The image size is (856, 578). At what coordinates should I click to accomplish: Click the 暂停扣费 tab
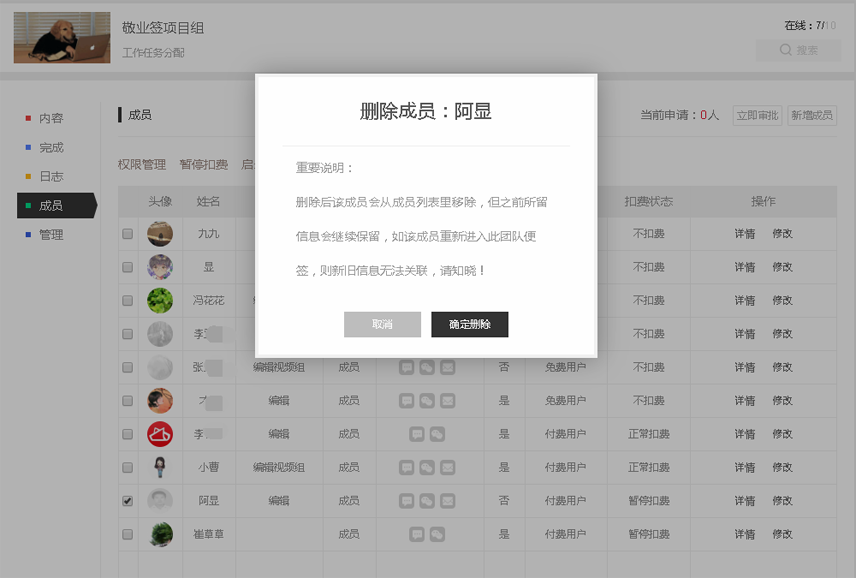pyautogui.click(x=204, y=164)
